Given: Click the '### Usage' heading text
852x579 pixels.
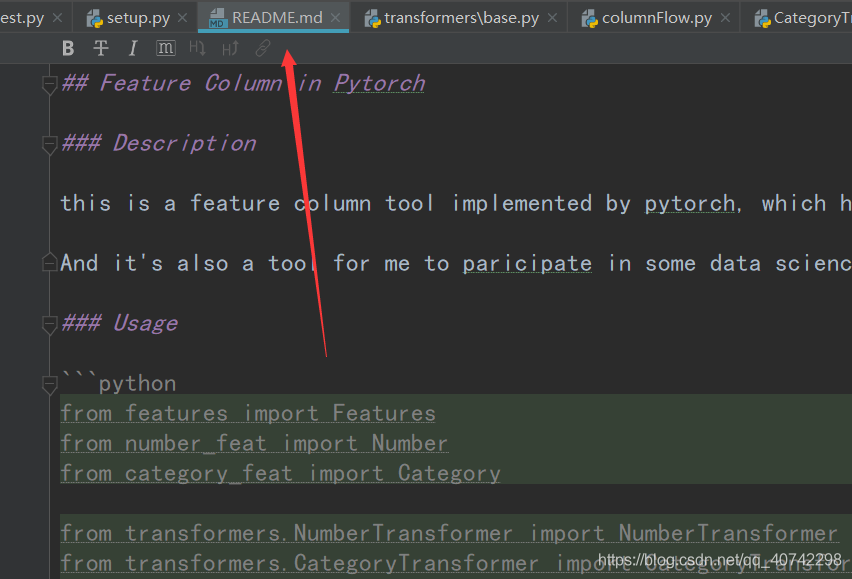Looking at the screenshot, I should [x=120, y=323].
